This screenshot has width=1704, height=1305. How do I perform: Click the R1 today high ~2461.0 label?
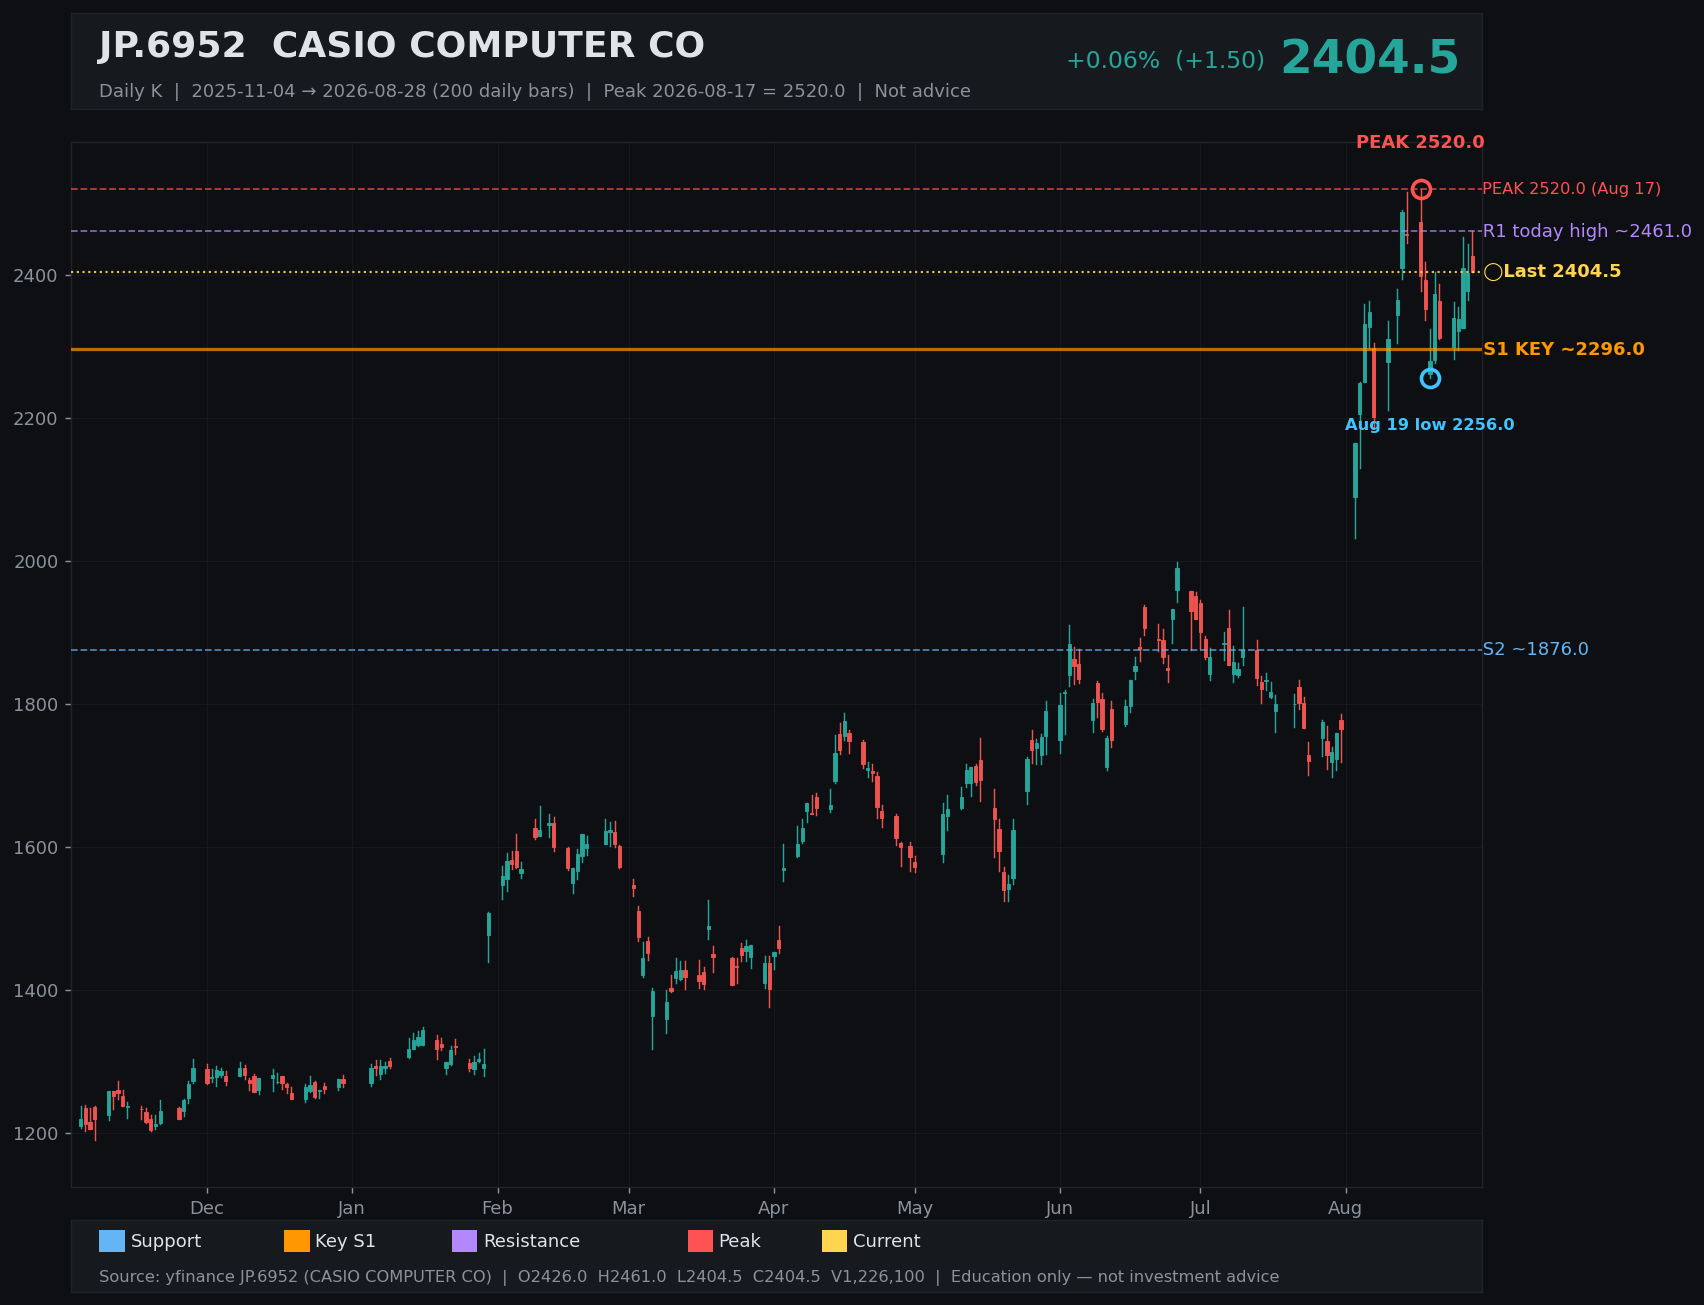[x=1587, y=231]
